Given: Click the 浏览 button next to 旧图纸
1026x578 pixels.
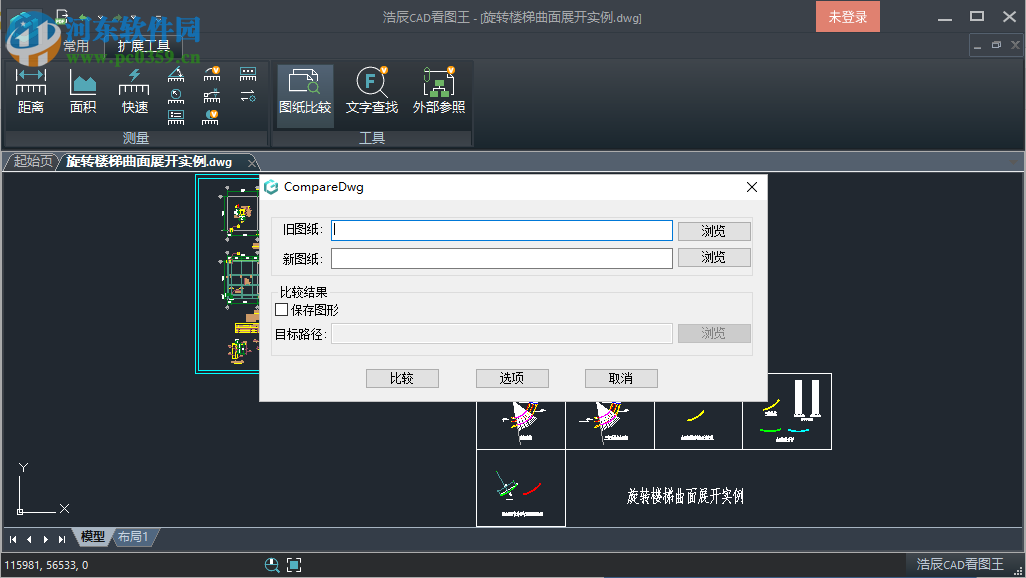Looking at the screenshot, I should [714, 230].
